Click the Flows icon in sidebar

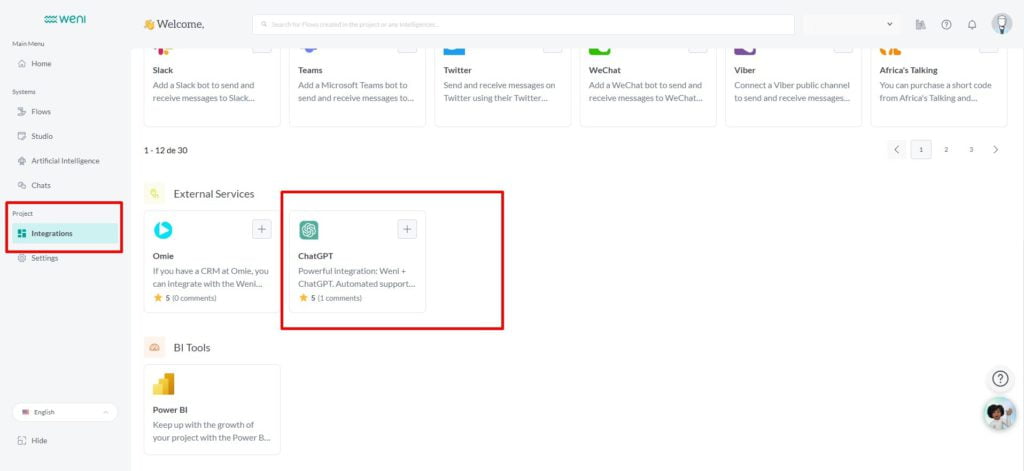point(22,112)
